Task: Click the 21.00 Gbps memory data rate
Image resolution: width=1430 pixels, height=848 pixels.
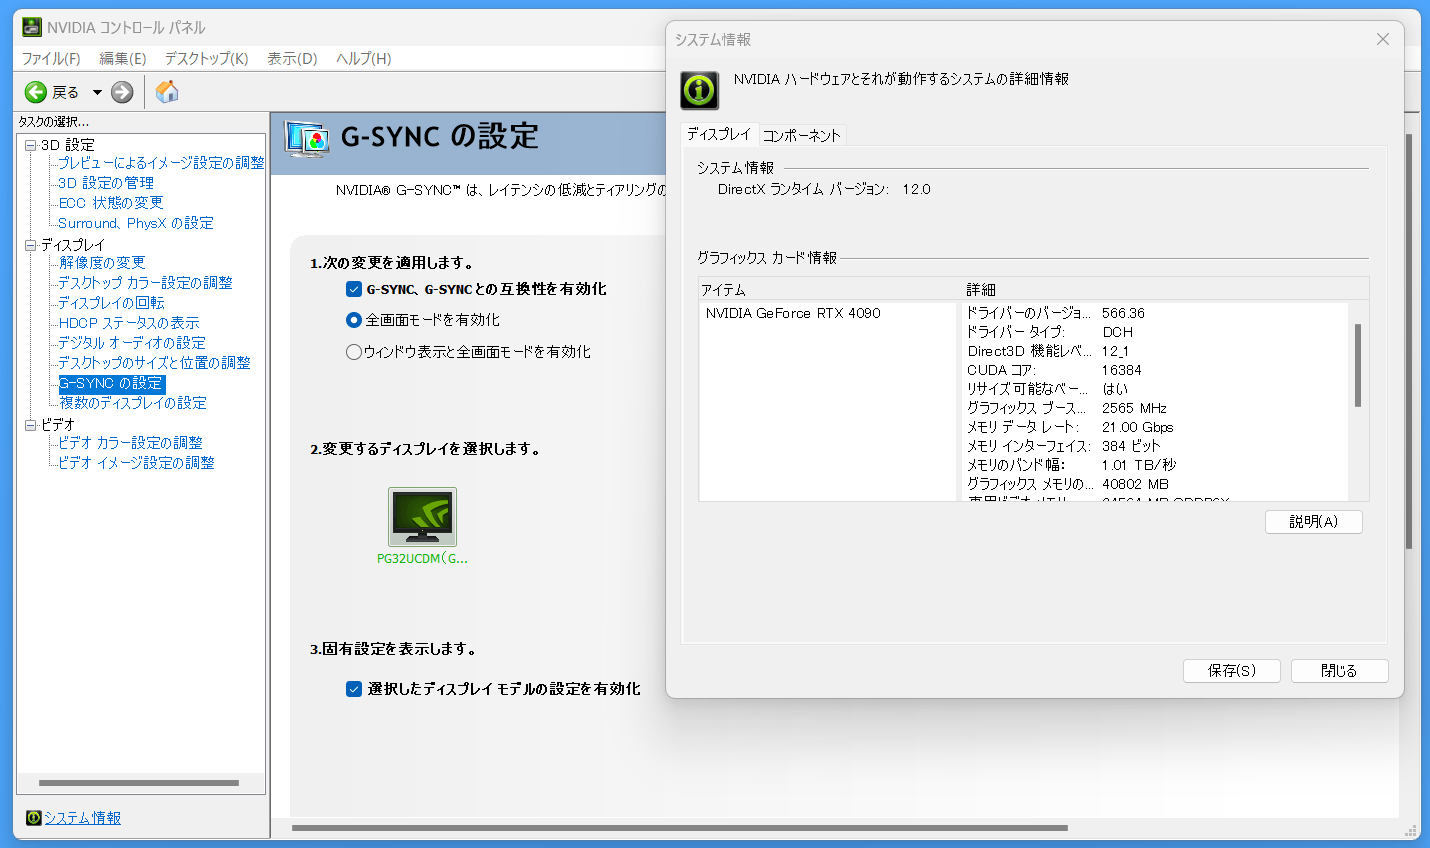Action: (x=1137, y=427)
